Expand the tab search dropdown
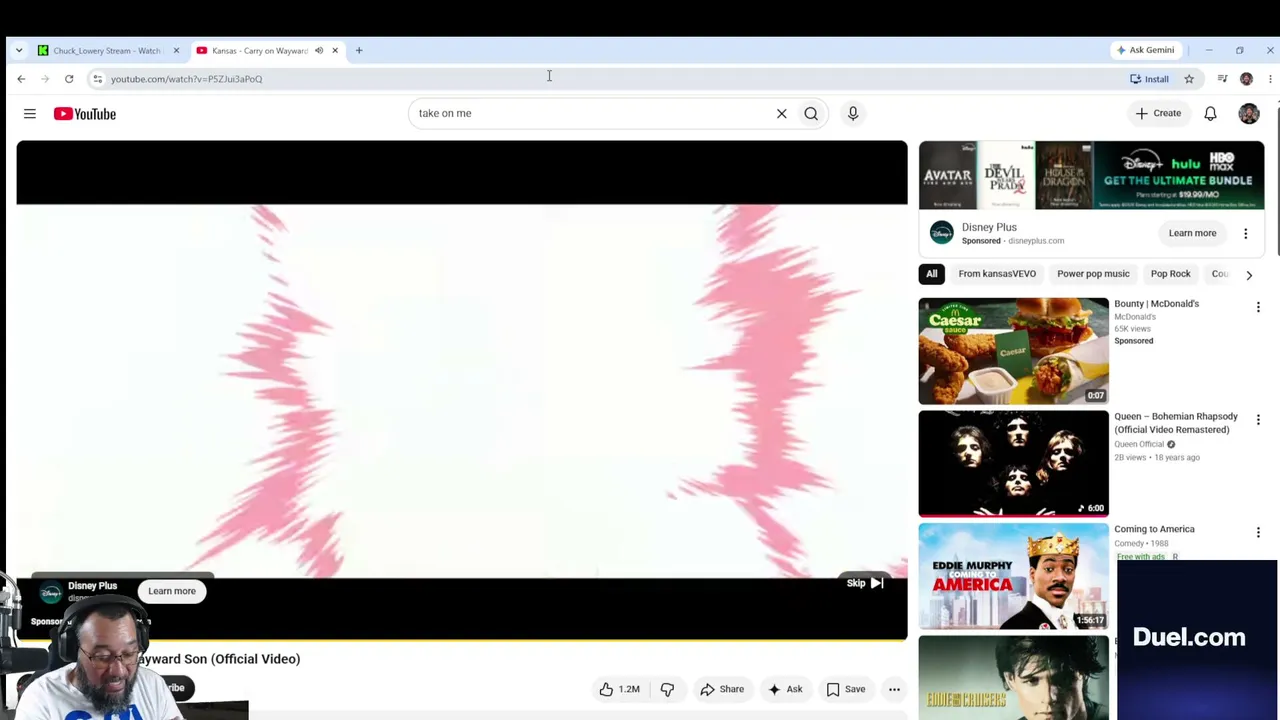This screenshot has height=720, width=1280. pyautogui.click(x=19, y=50)
